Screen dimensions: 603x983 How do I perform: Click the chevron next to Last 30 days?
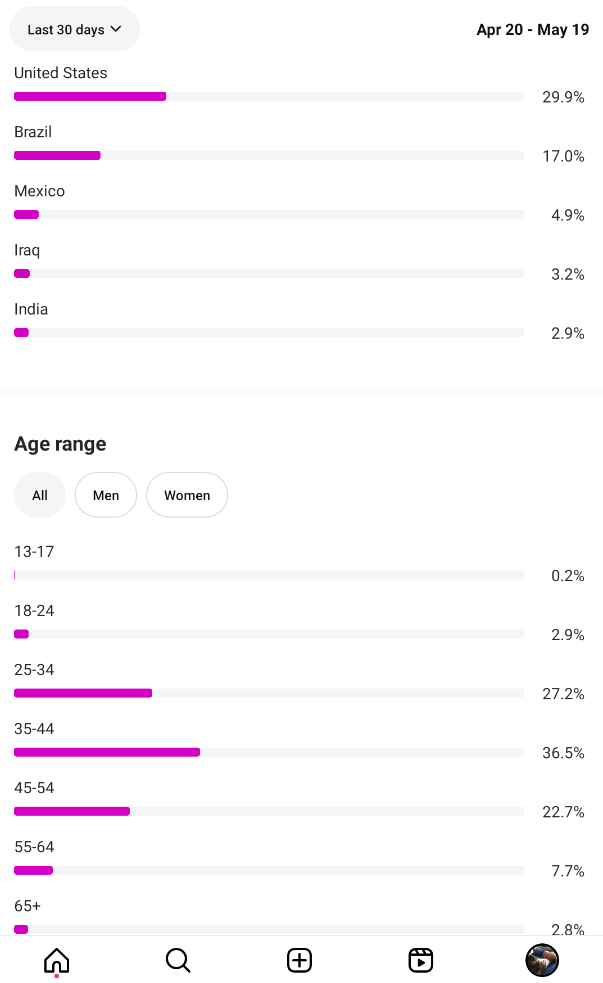[x=116, y=29]
